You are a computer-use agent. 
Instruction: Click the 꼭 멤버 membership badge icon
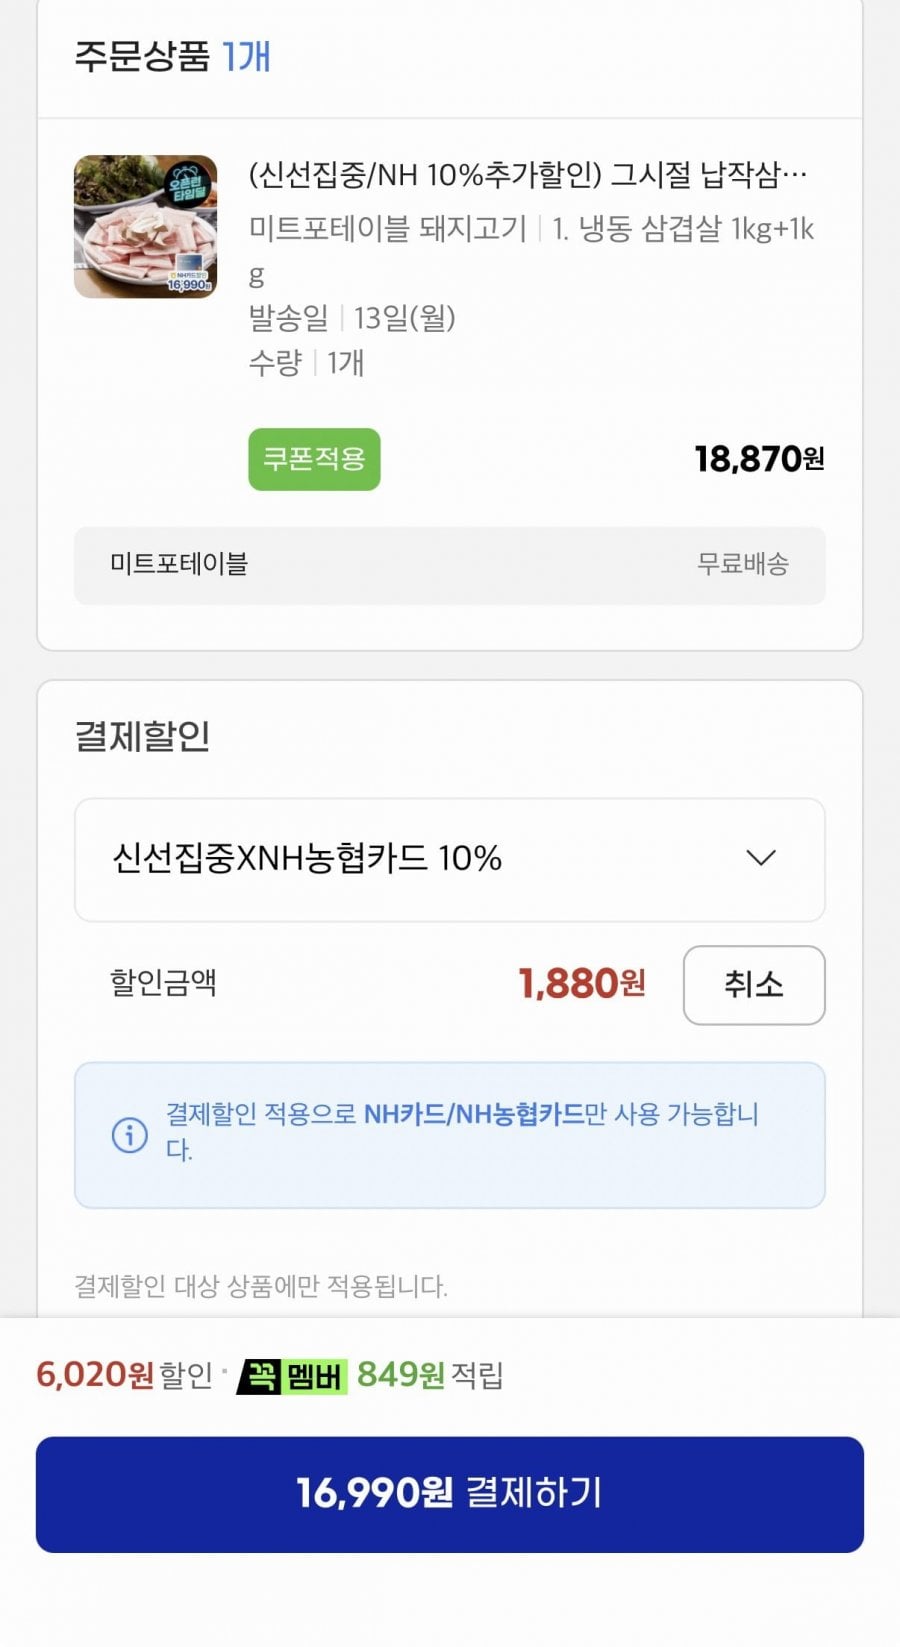(292, 1376)
